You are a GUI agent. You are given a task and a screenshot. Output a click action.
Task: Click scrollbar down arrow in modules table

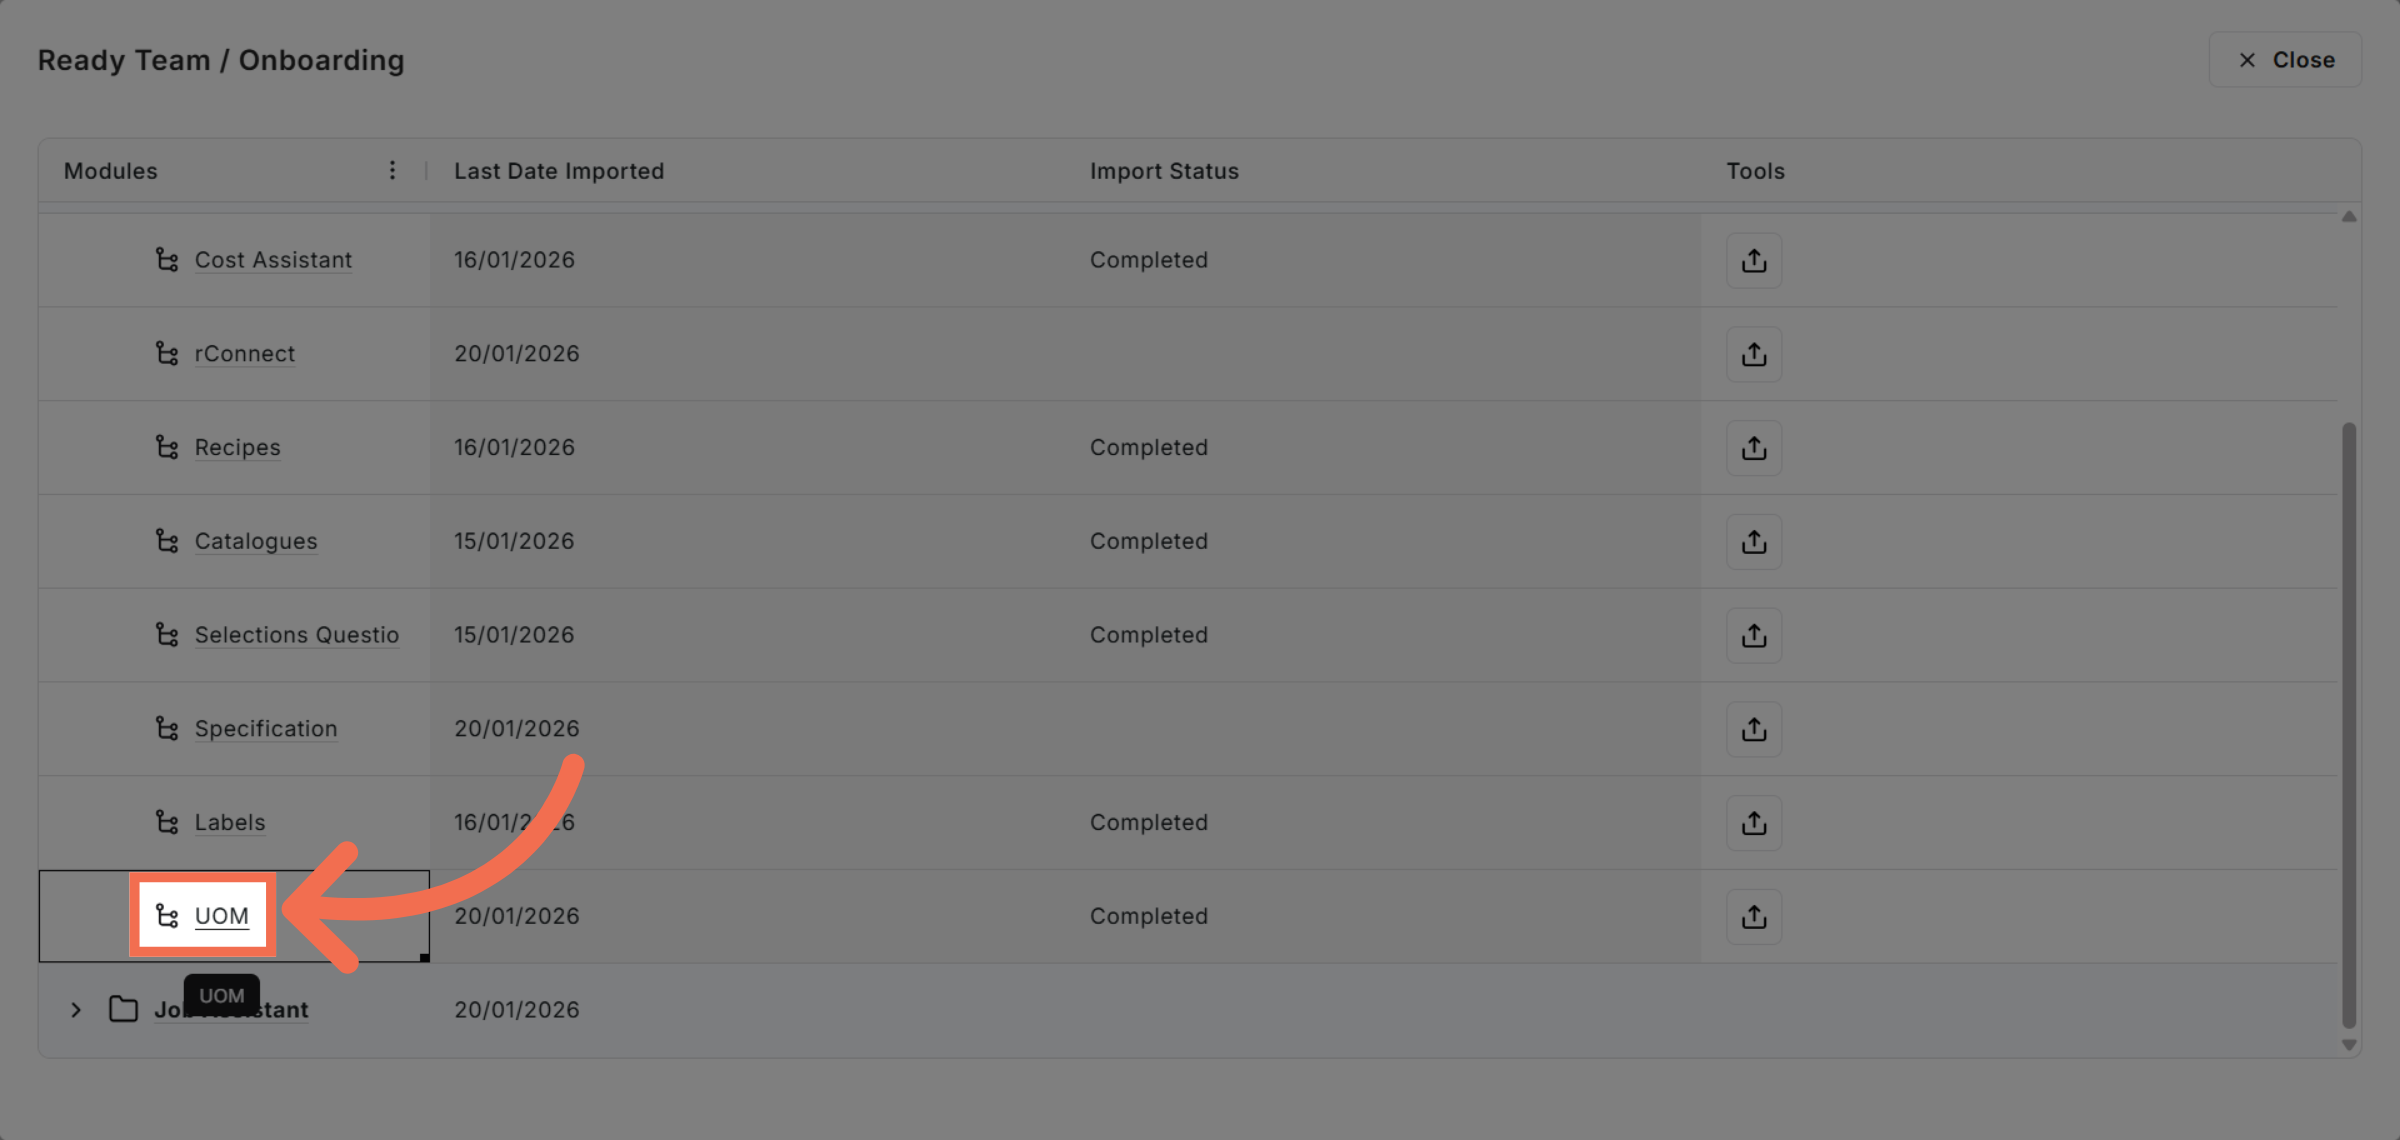point(2349,1045)
